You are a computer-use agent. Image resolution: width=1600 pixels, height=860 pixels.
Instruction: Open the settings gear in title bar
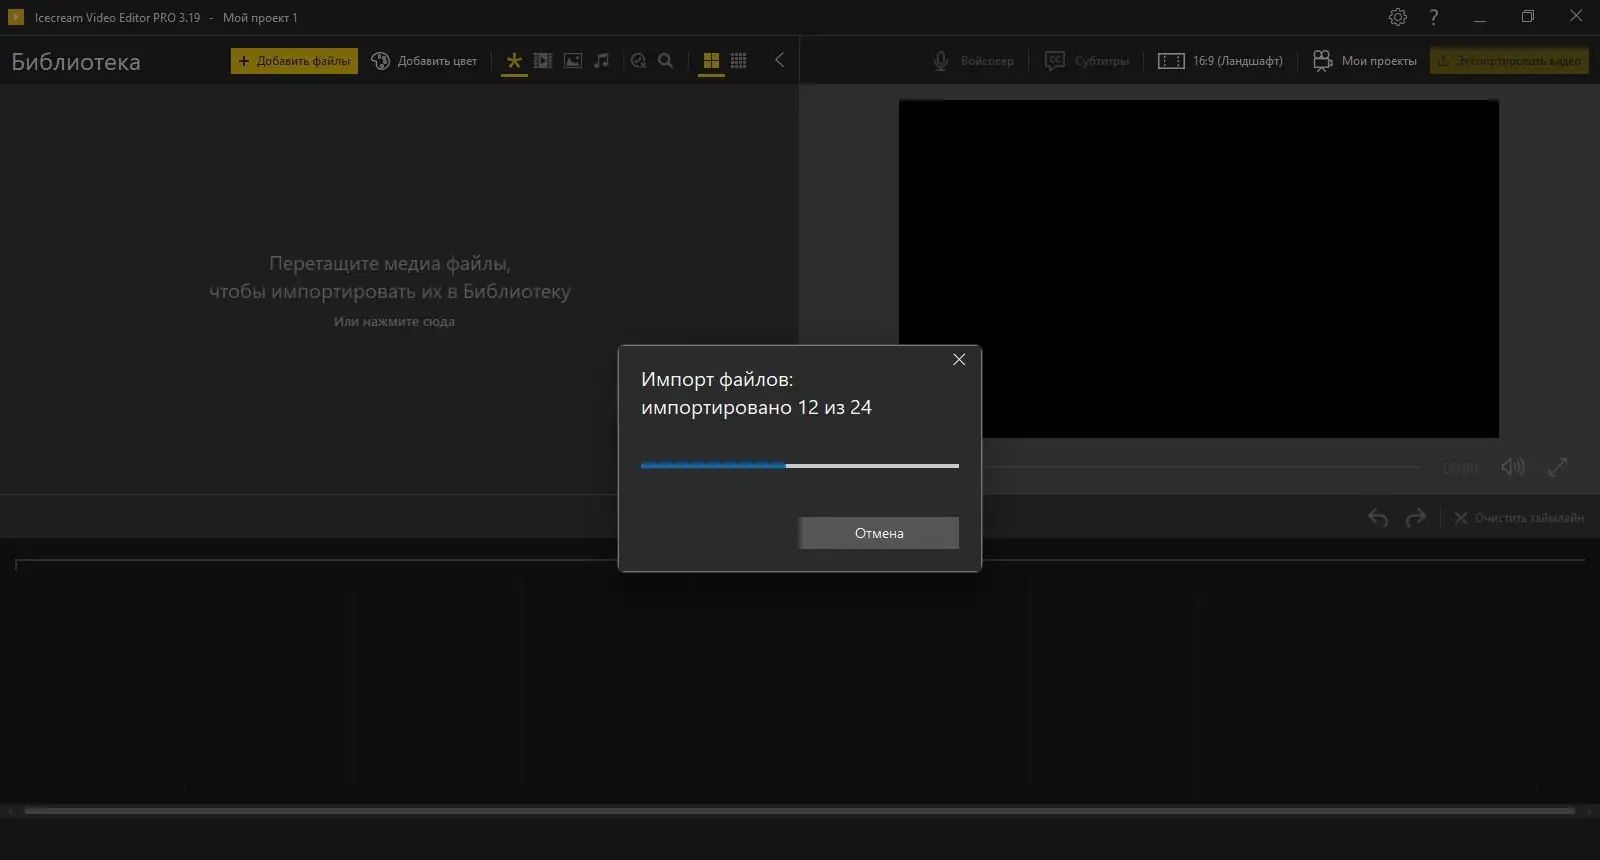click(1398, 17)
